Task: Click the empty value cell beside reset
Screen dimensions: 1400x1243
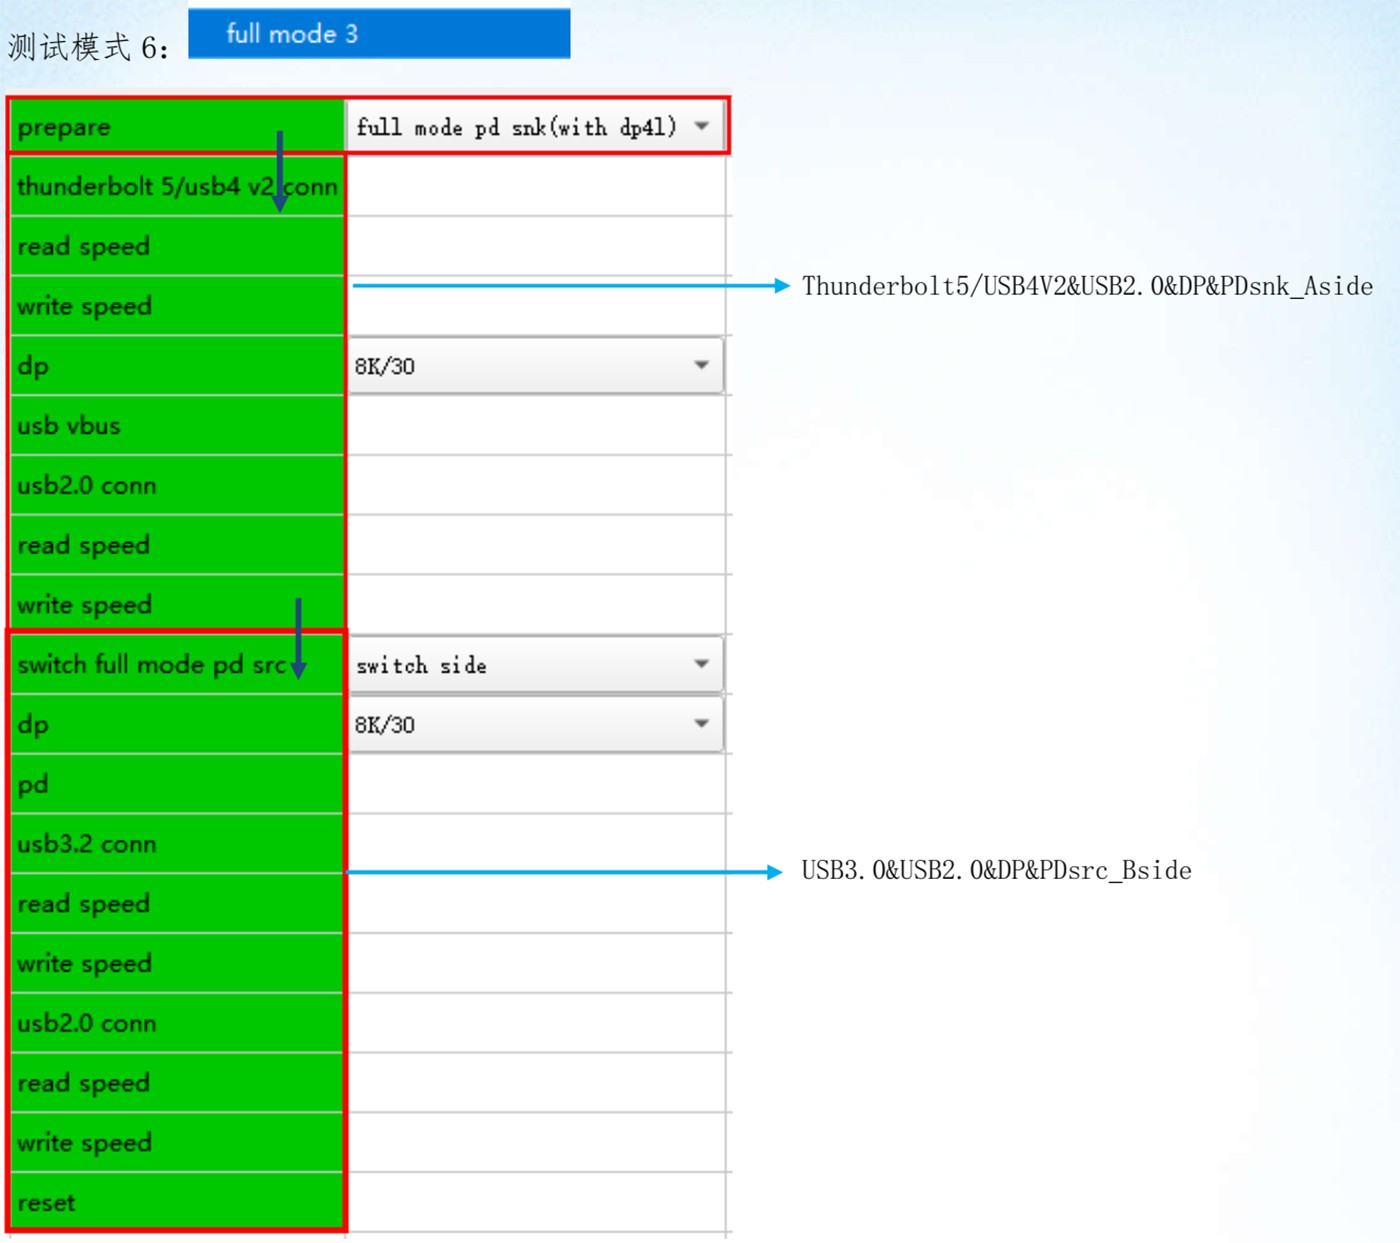Action: tap(536, 1202)
